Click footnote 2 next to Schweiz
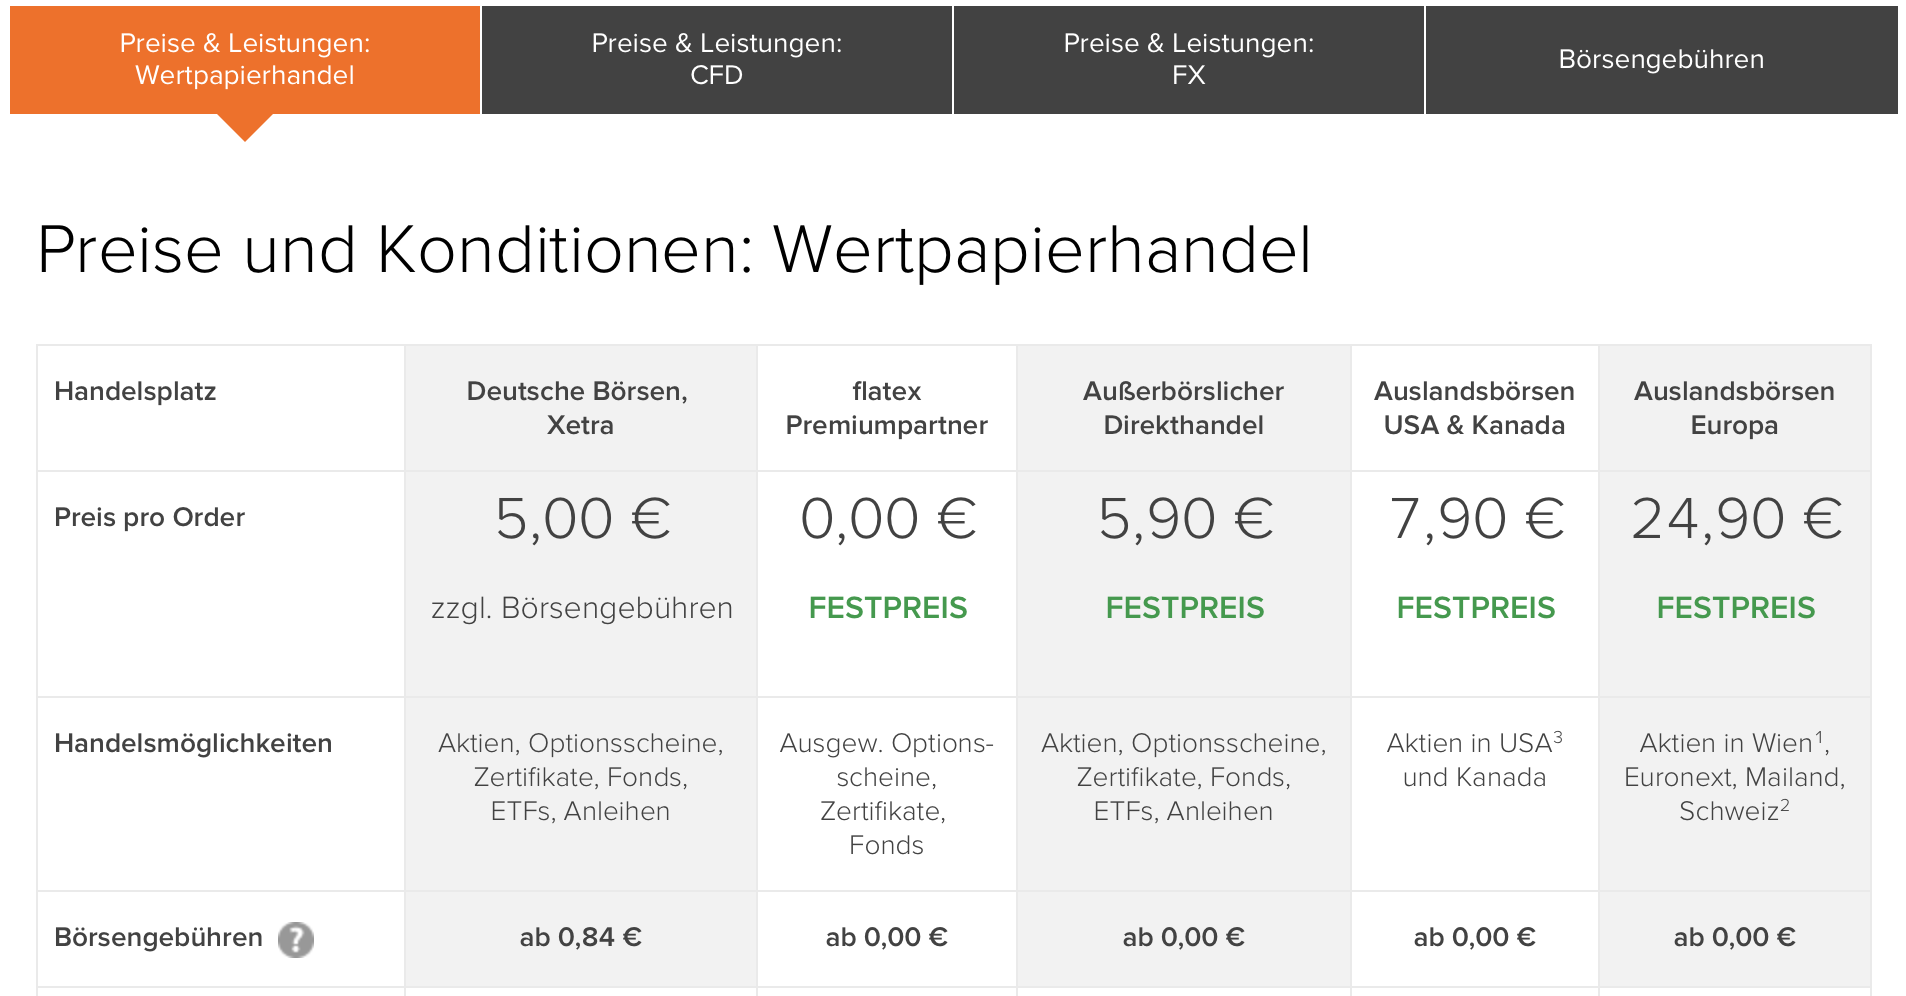Screen dimensions: 1906x996 1785,805
